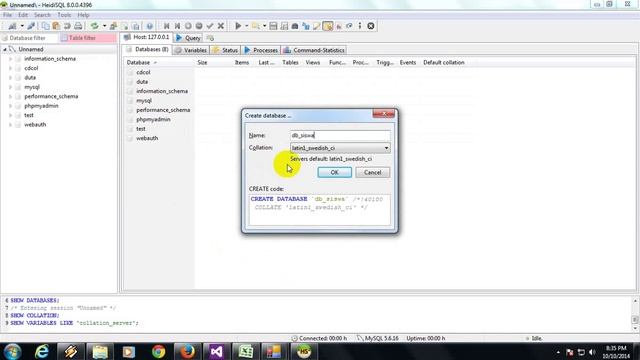Click the Delete row toolbar icon

(x=199, y=26)
